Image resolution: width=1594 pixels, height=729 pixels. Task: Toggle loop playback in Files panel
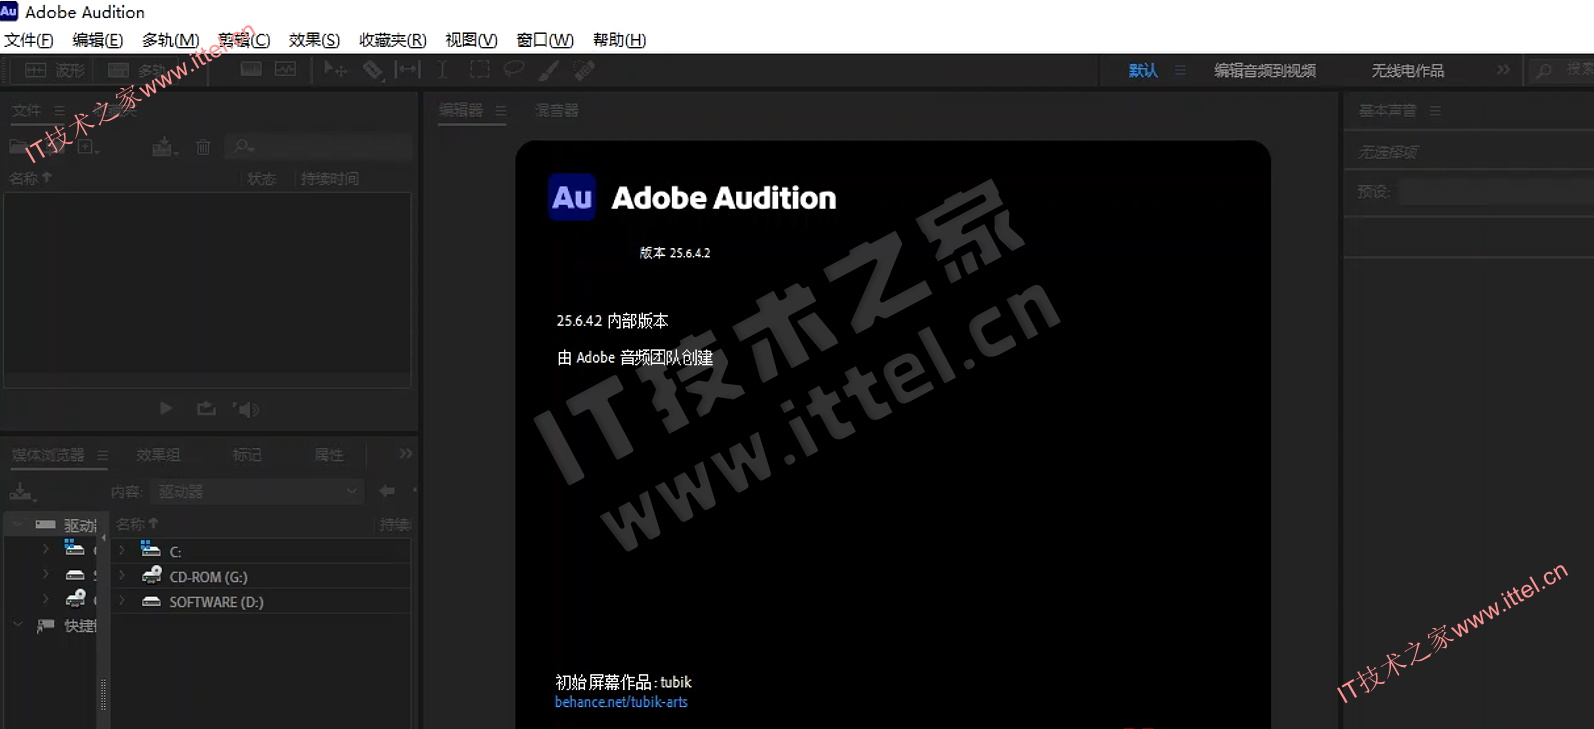pos(206,409)
